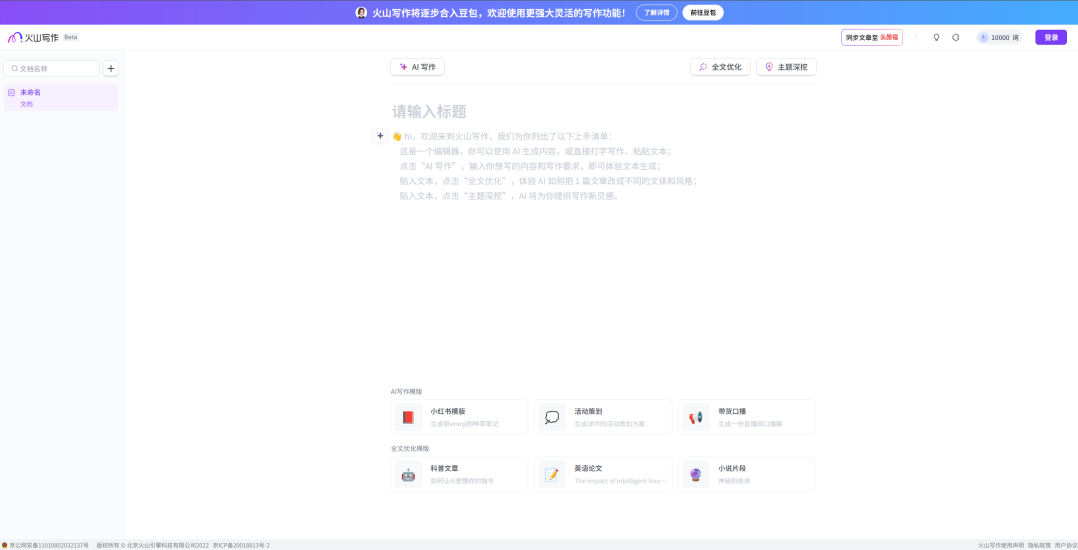Click the memo icon for 英语论文

552,474
